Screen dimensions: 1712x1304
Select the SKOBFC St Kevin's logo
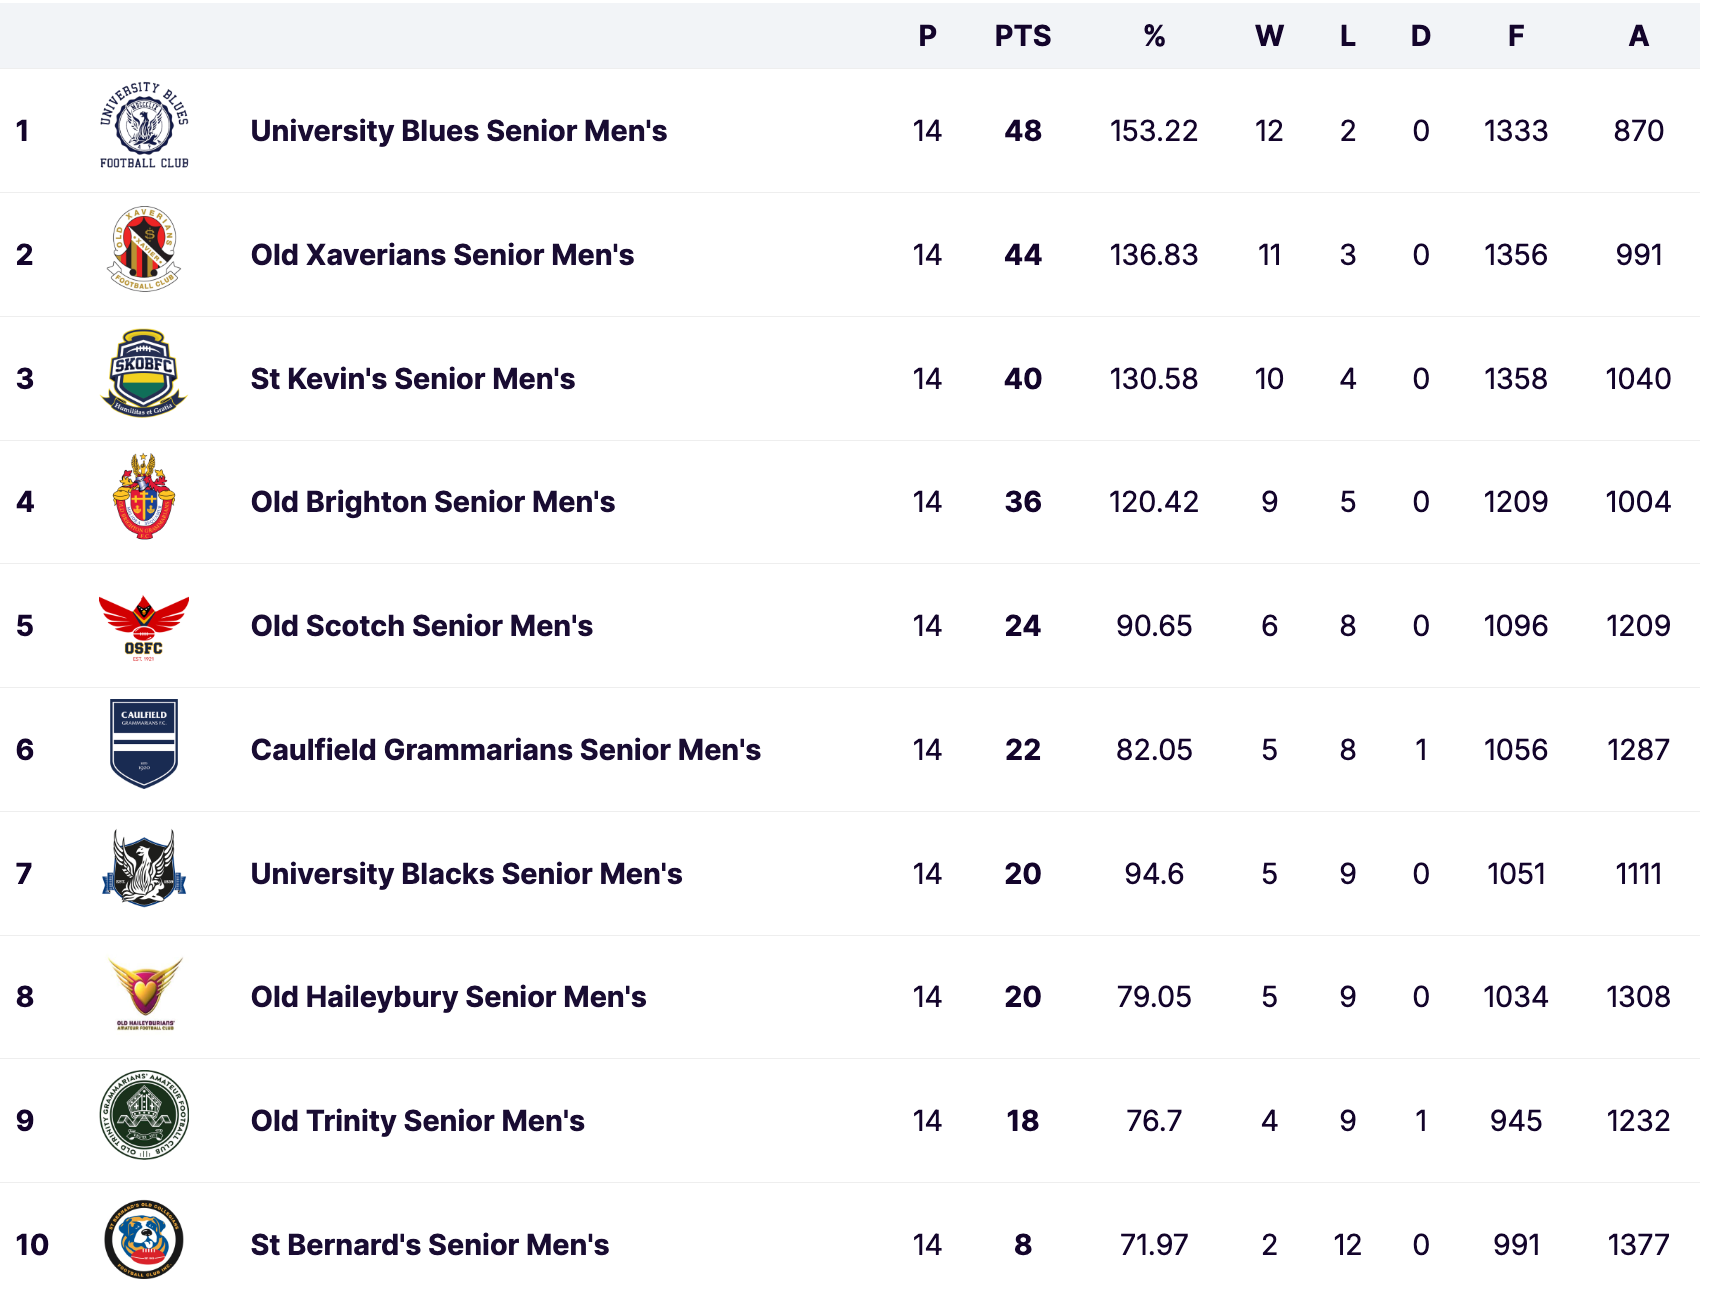pos(144,373)
